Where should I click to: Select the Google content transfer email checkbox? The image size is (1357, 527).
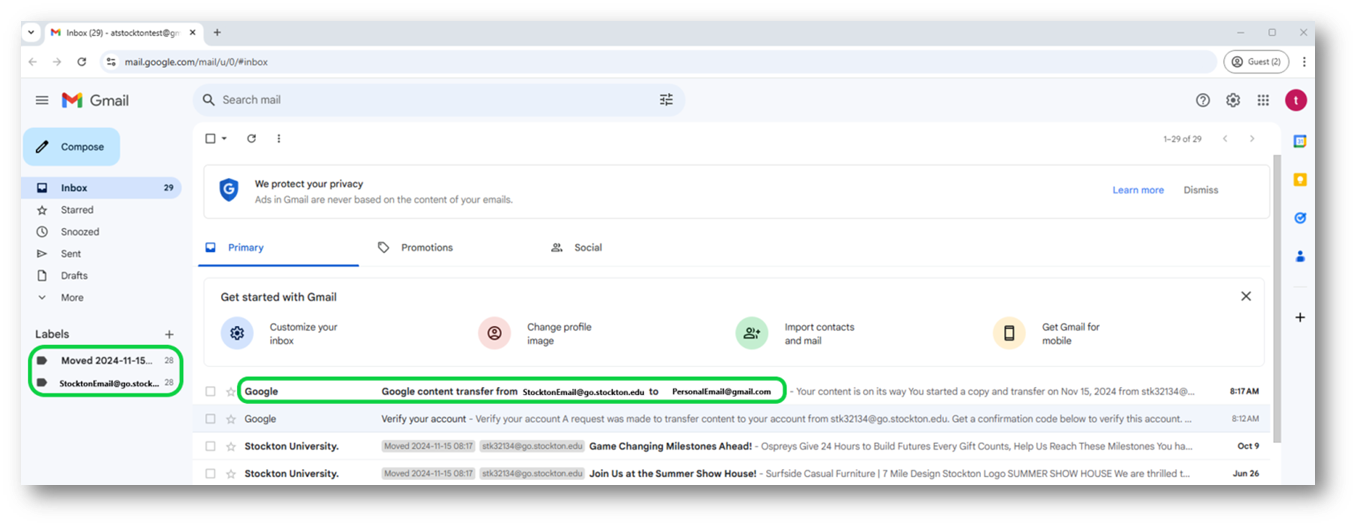[x=210, y=391]
